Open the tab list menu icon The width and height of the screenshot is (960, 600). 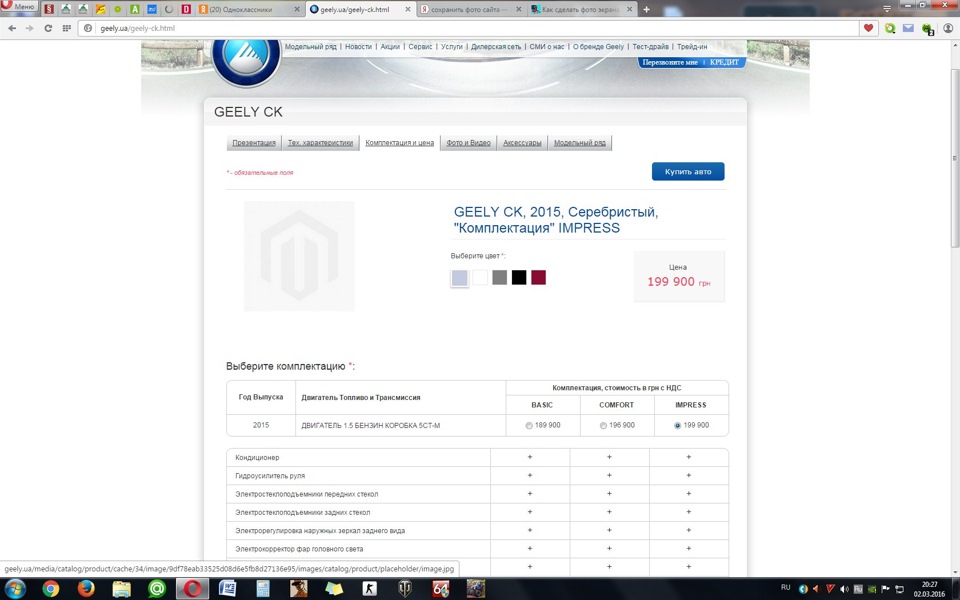point(887,8)
